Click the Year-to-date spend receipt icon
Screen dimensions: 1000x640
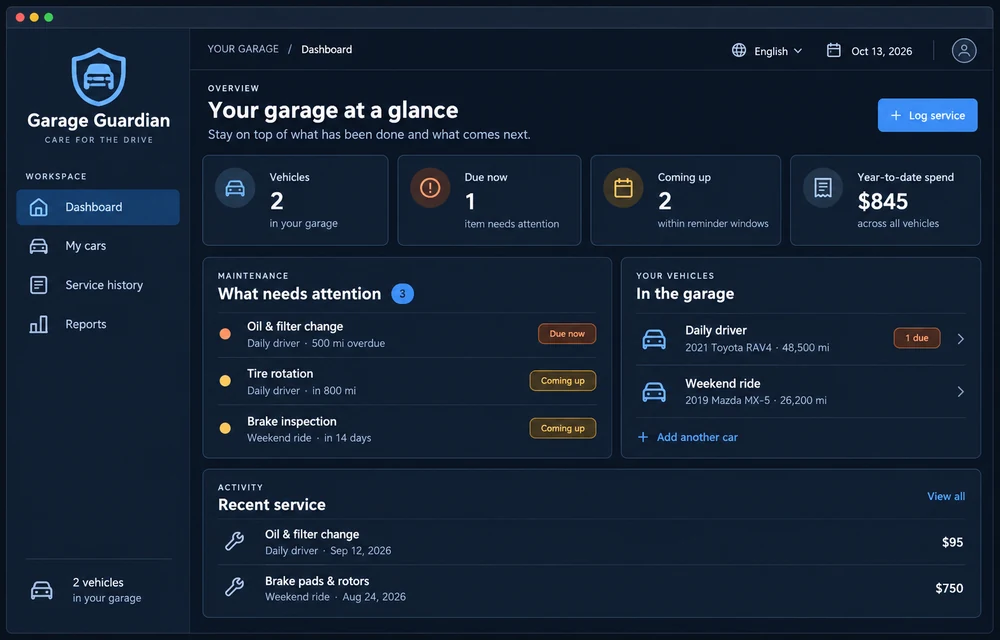(x=823, y=188)
